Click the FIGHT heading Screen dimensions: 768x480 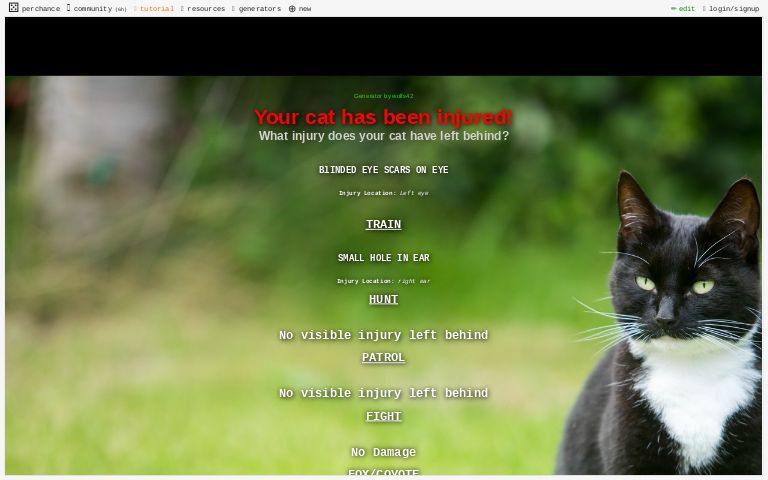(383, 417)
